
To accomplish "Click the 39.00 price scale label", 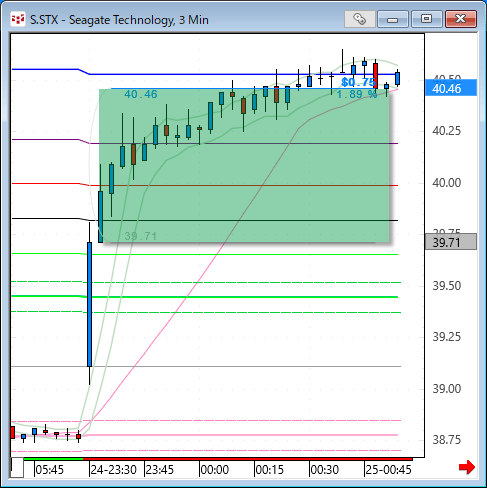I will click(x=447, y=389).
